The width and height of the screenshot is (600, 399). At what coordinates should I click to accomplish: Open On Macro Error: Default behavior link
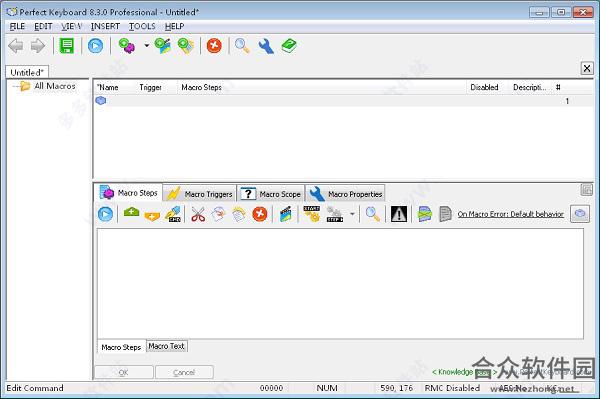click(510, 214)
